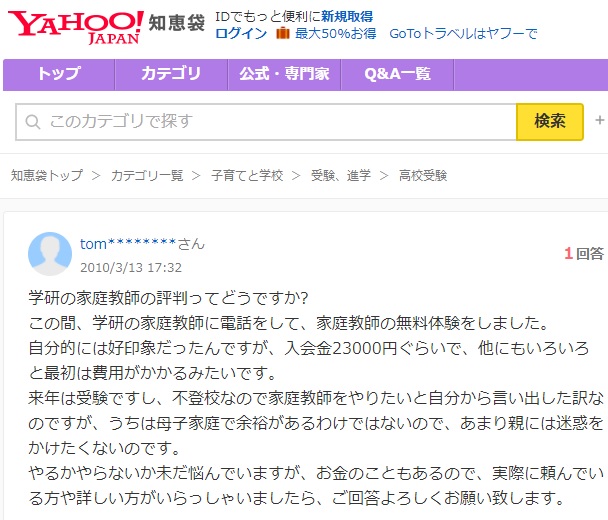Viewport: 608px width, 520px height.
Task: Go to 知恵袋トップ breadcrumb
Action: [47, 176]
